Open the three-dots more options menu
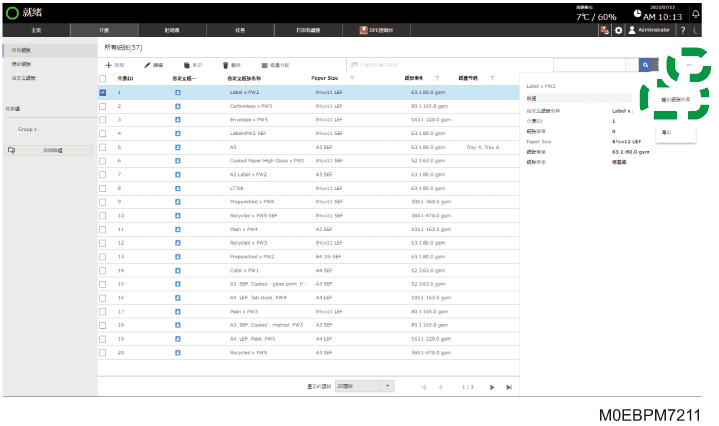 689,65
